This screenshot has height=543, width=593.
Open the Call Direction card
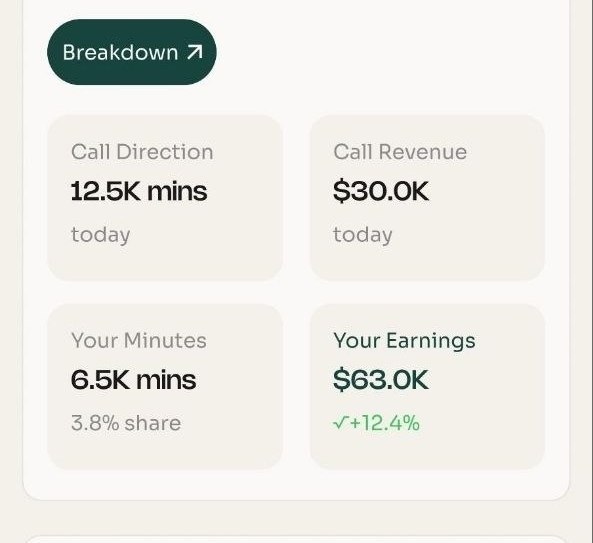(x=165, y=198)
